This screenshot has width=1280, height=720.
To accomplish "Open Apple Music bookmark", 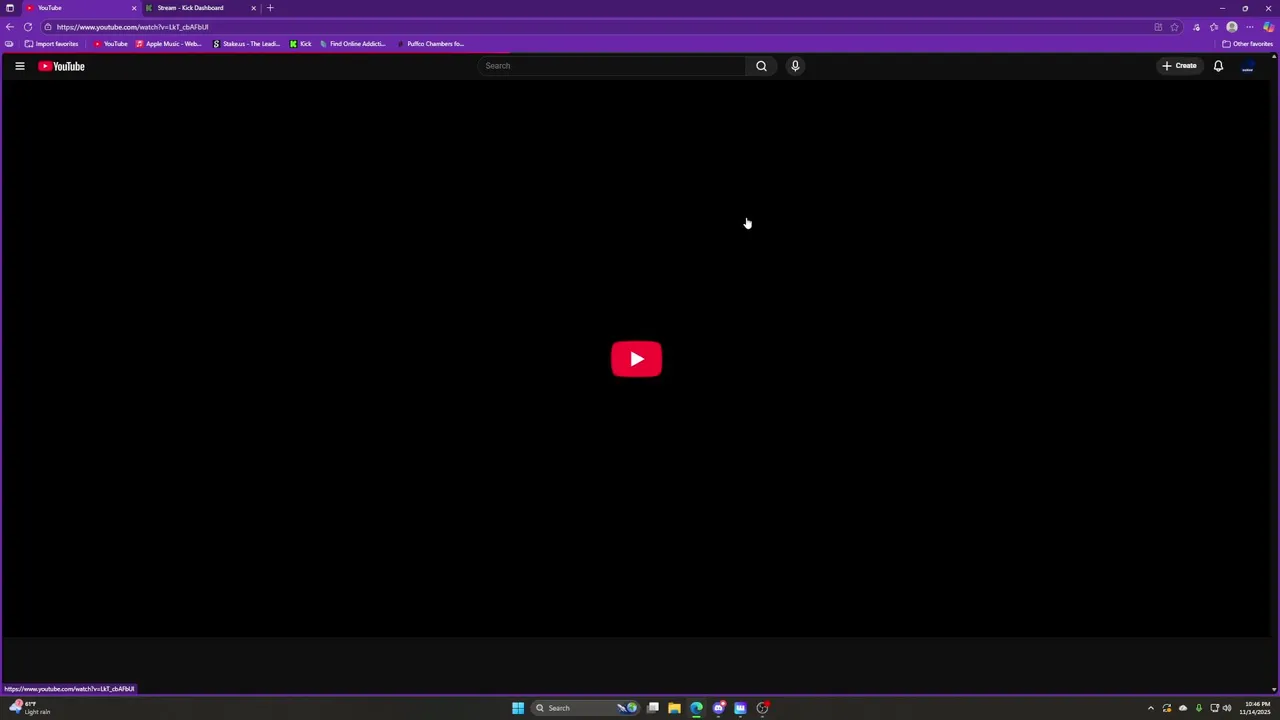I will 168,44.
